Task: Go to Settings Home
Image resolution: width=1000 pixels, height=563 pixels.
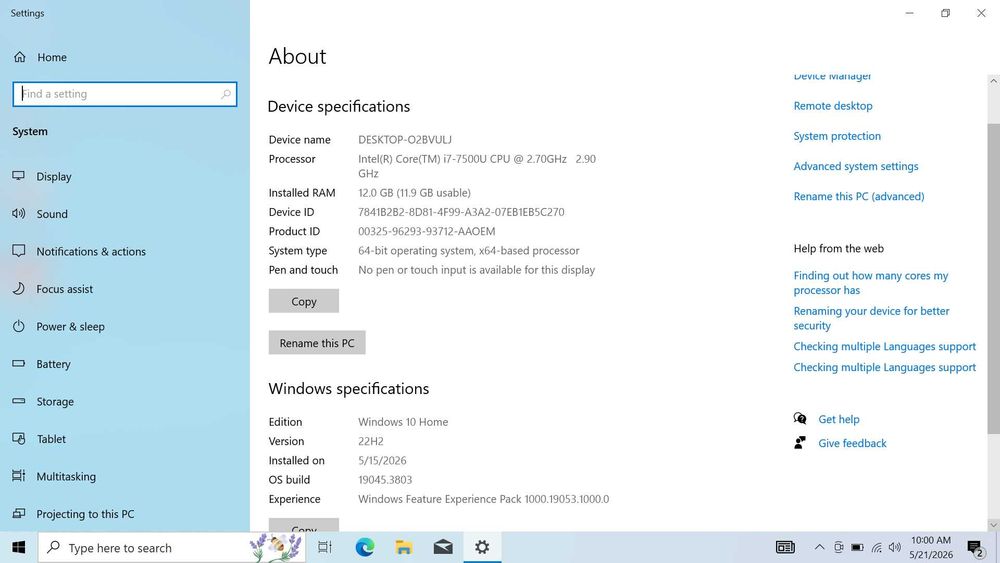Action: pos(40,57)
